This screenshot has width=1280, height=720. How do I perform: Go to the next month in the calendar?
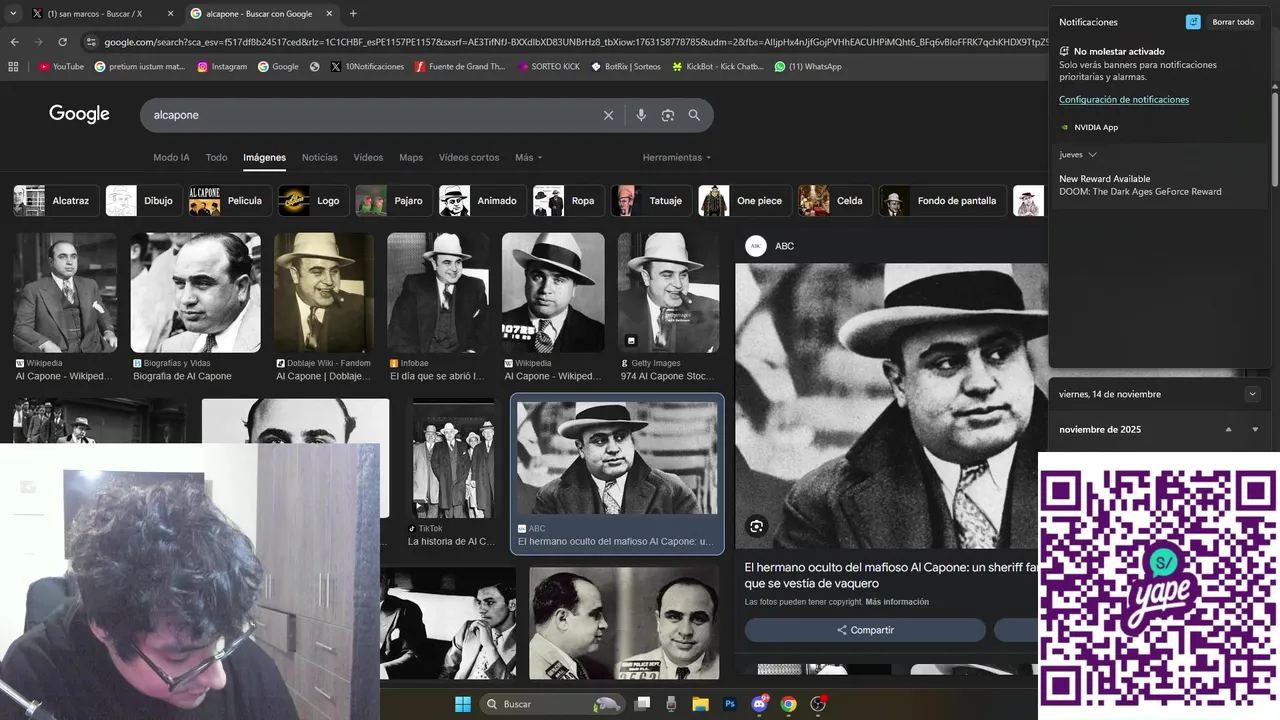pyautogui.click(x=1255, y=430)
